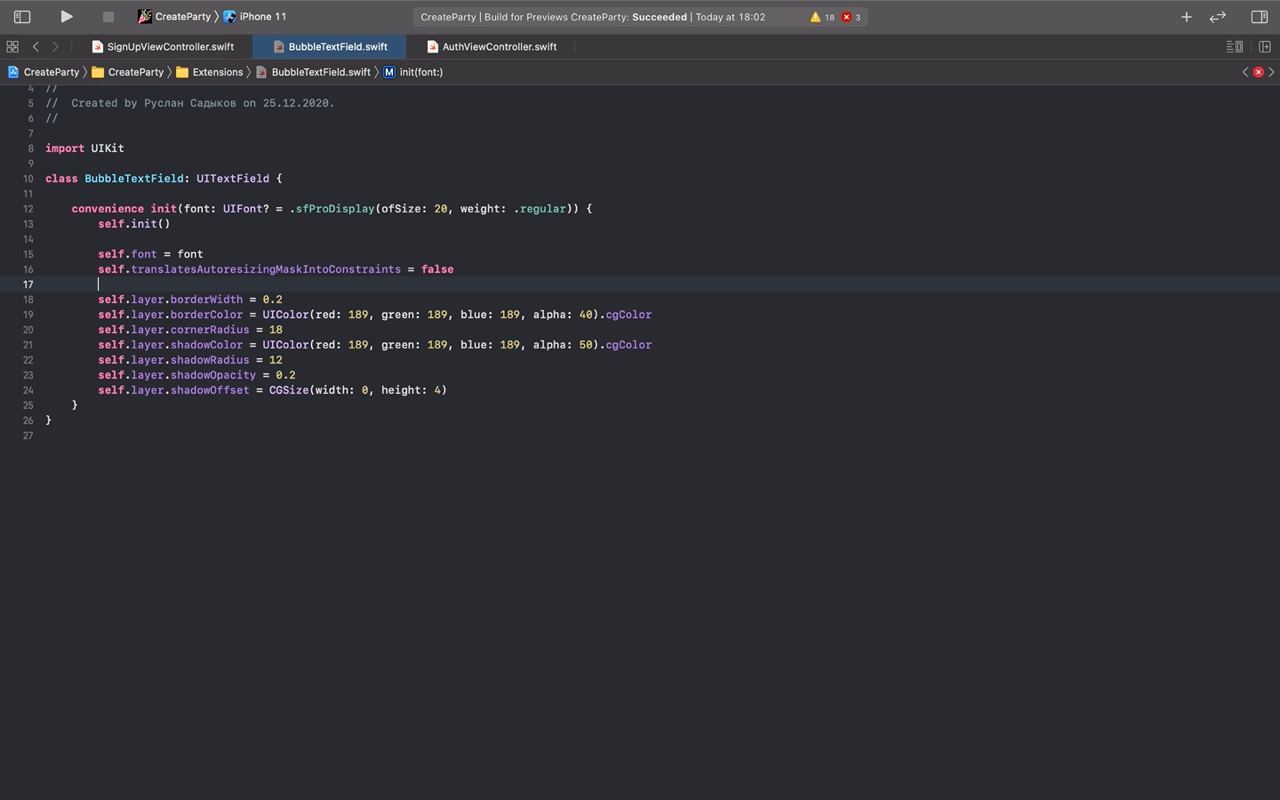
Task: Click the code review arrows icon
Action: pos(1217,17)
